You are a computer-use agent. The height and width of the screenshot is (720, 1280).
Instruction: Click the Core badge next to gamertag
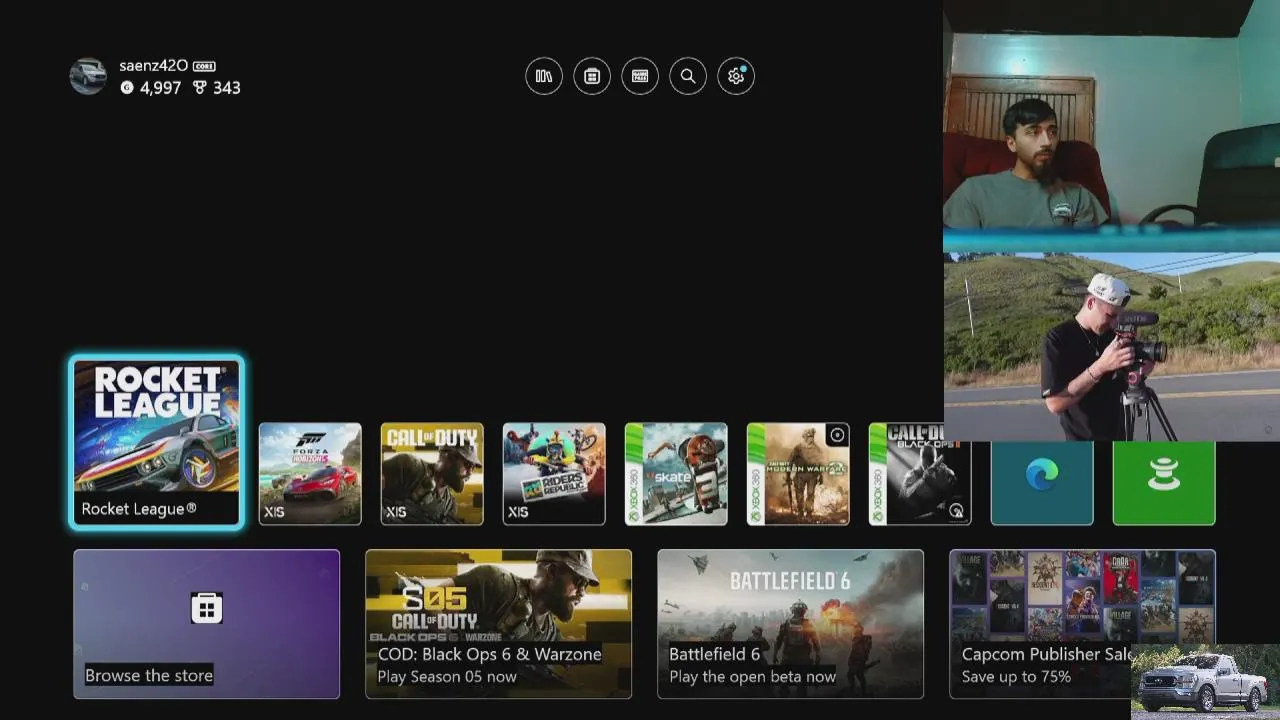point(204,66)
